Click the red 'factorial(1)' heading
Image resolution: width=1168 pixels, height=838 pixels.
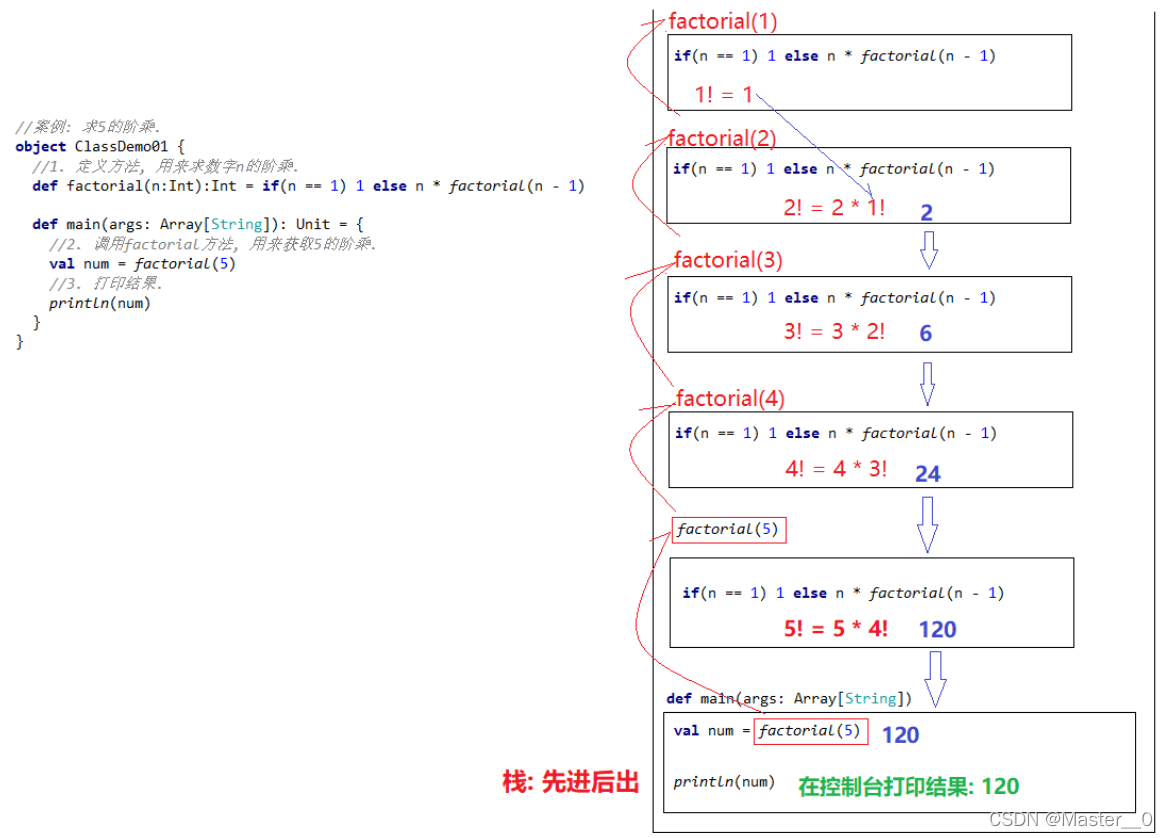pos(723,21)
